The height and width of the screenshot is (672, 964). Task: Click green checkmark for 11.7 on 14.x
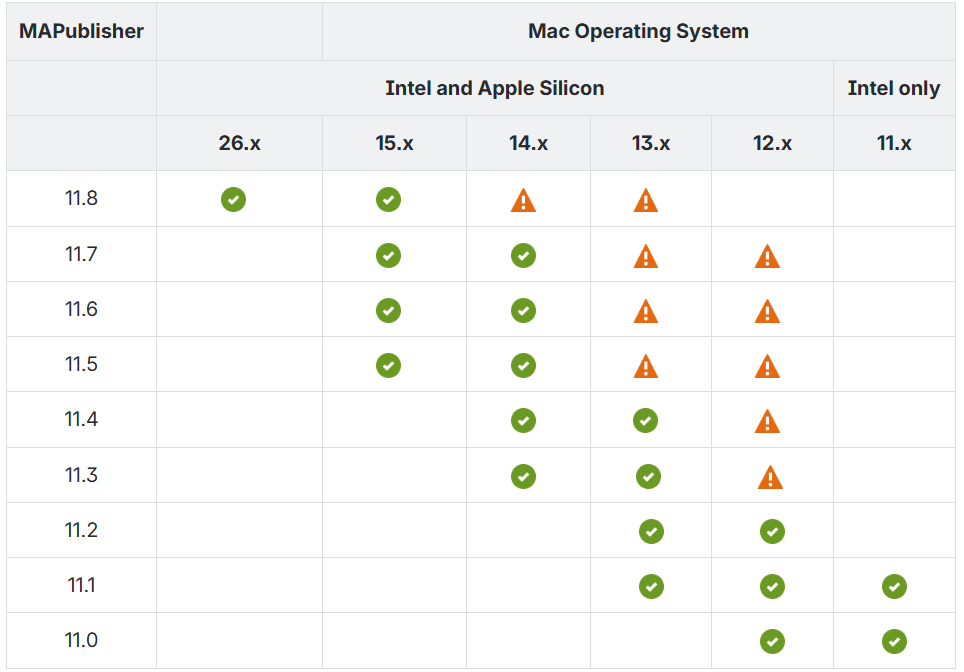(x=523, y=256)
